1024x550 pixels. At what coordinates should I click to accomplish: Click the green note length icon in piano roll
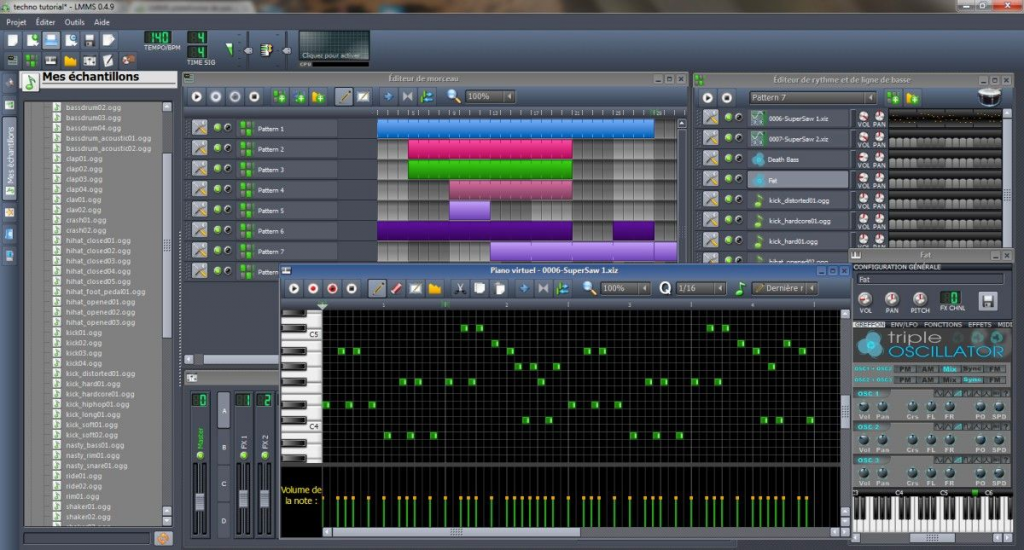click(740, 288)
